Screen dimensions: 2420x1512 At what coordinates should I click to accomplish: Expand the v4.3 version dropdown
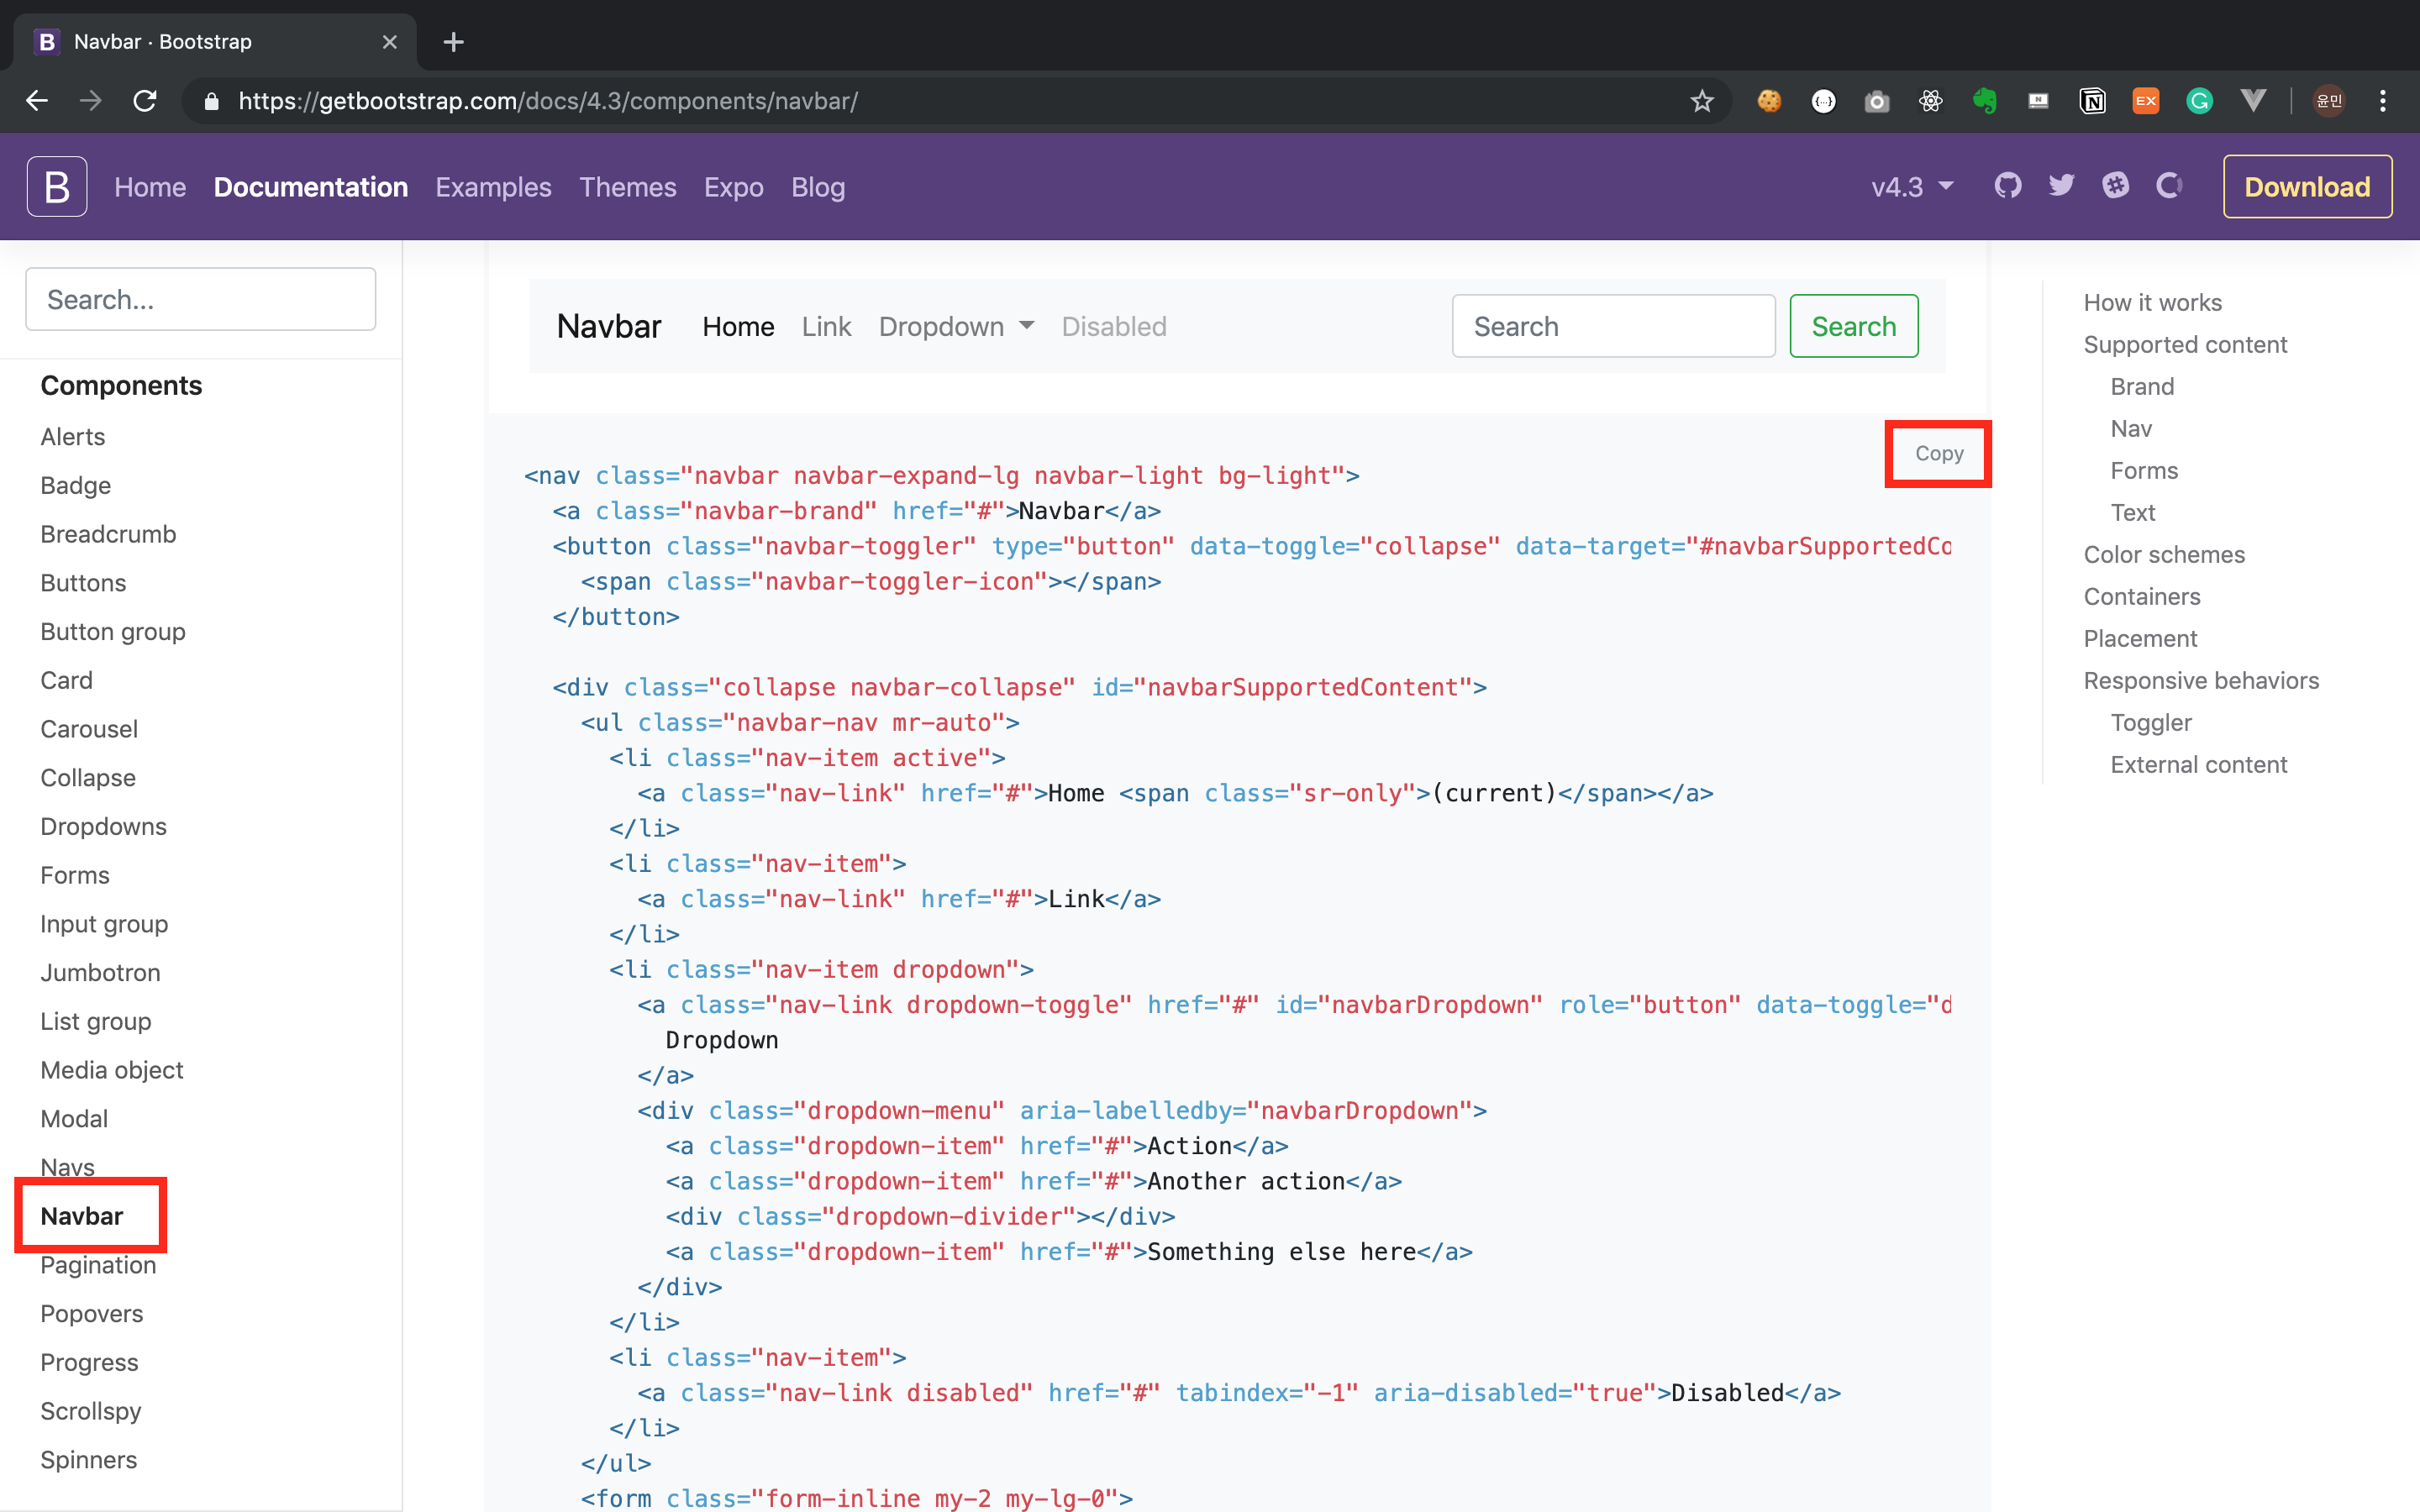click(x=1912, y=187)
